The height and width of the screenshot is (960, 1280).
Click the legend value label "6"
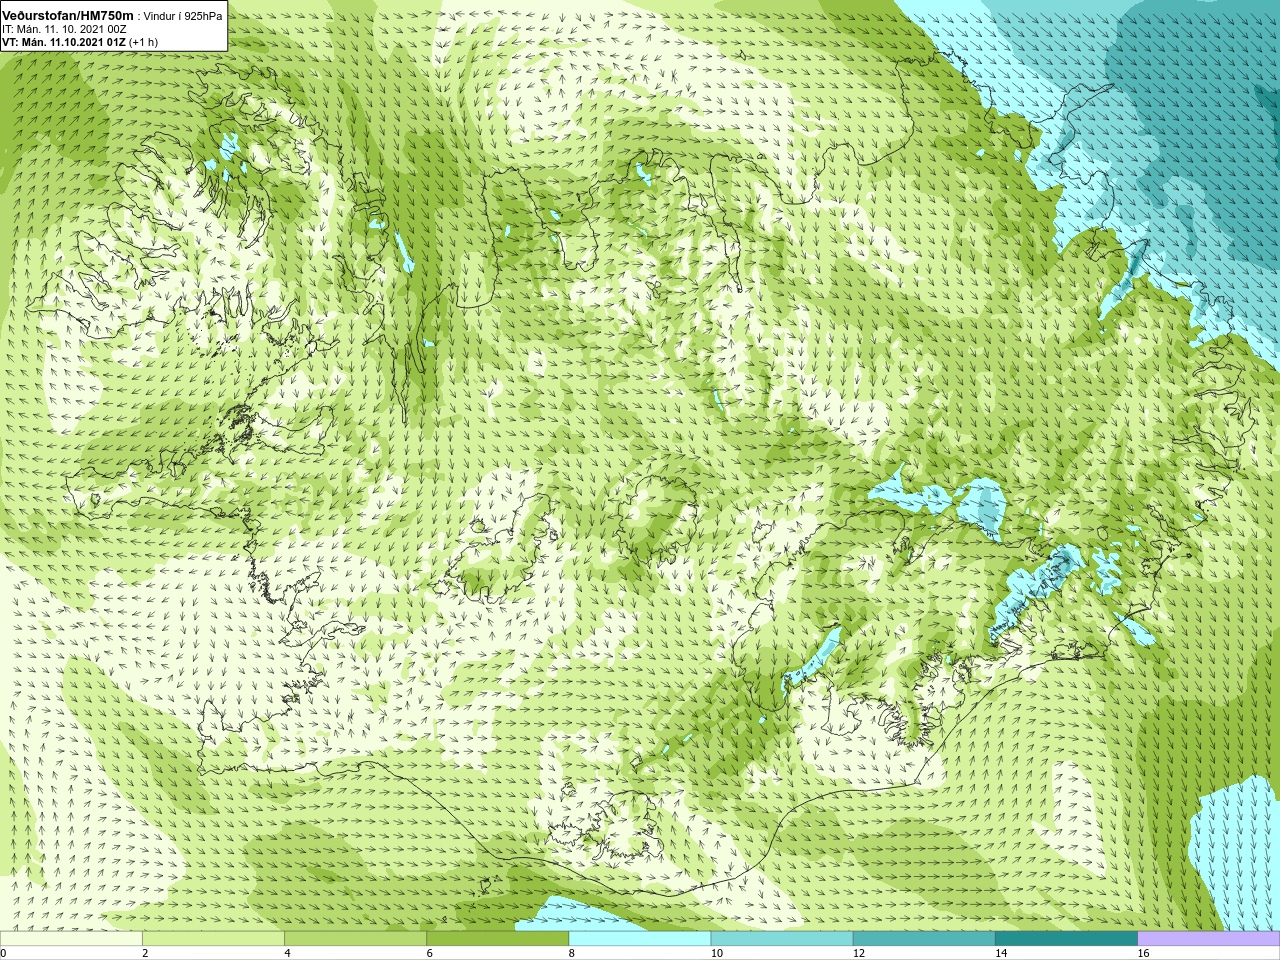(430, 953)
